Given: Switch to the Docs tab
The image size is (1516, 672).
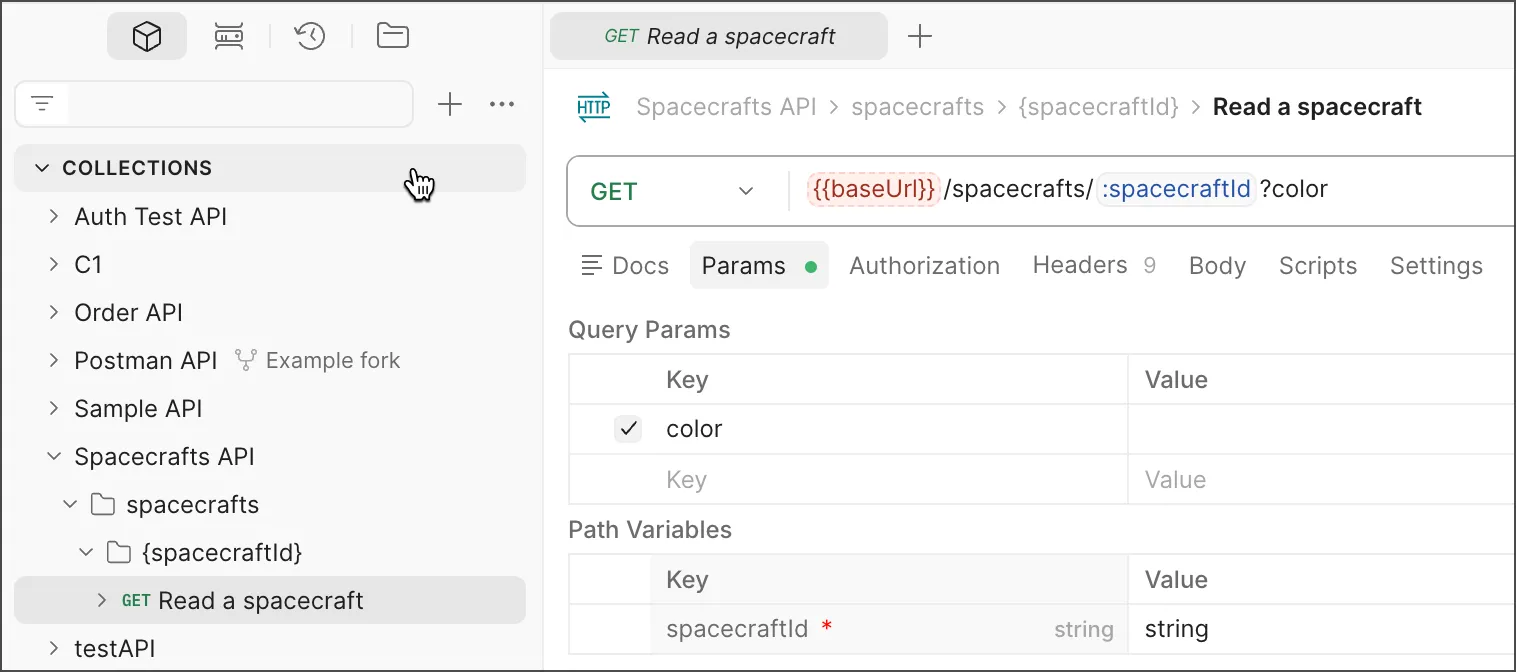Looking at the screenshot, I should [625, 266].
